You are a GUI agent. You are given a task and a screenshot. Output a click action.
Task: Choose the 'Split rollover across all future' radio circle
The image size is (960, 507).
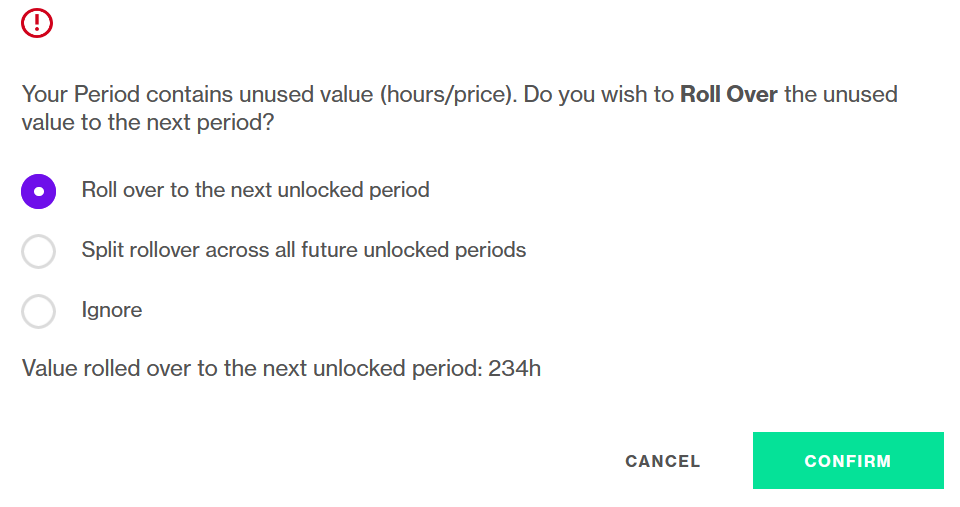pos(39,251)
